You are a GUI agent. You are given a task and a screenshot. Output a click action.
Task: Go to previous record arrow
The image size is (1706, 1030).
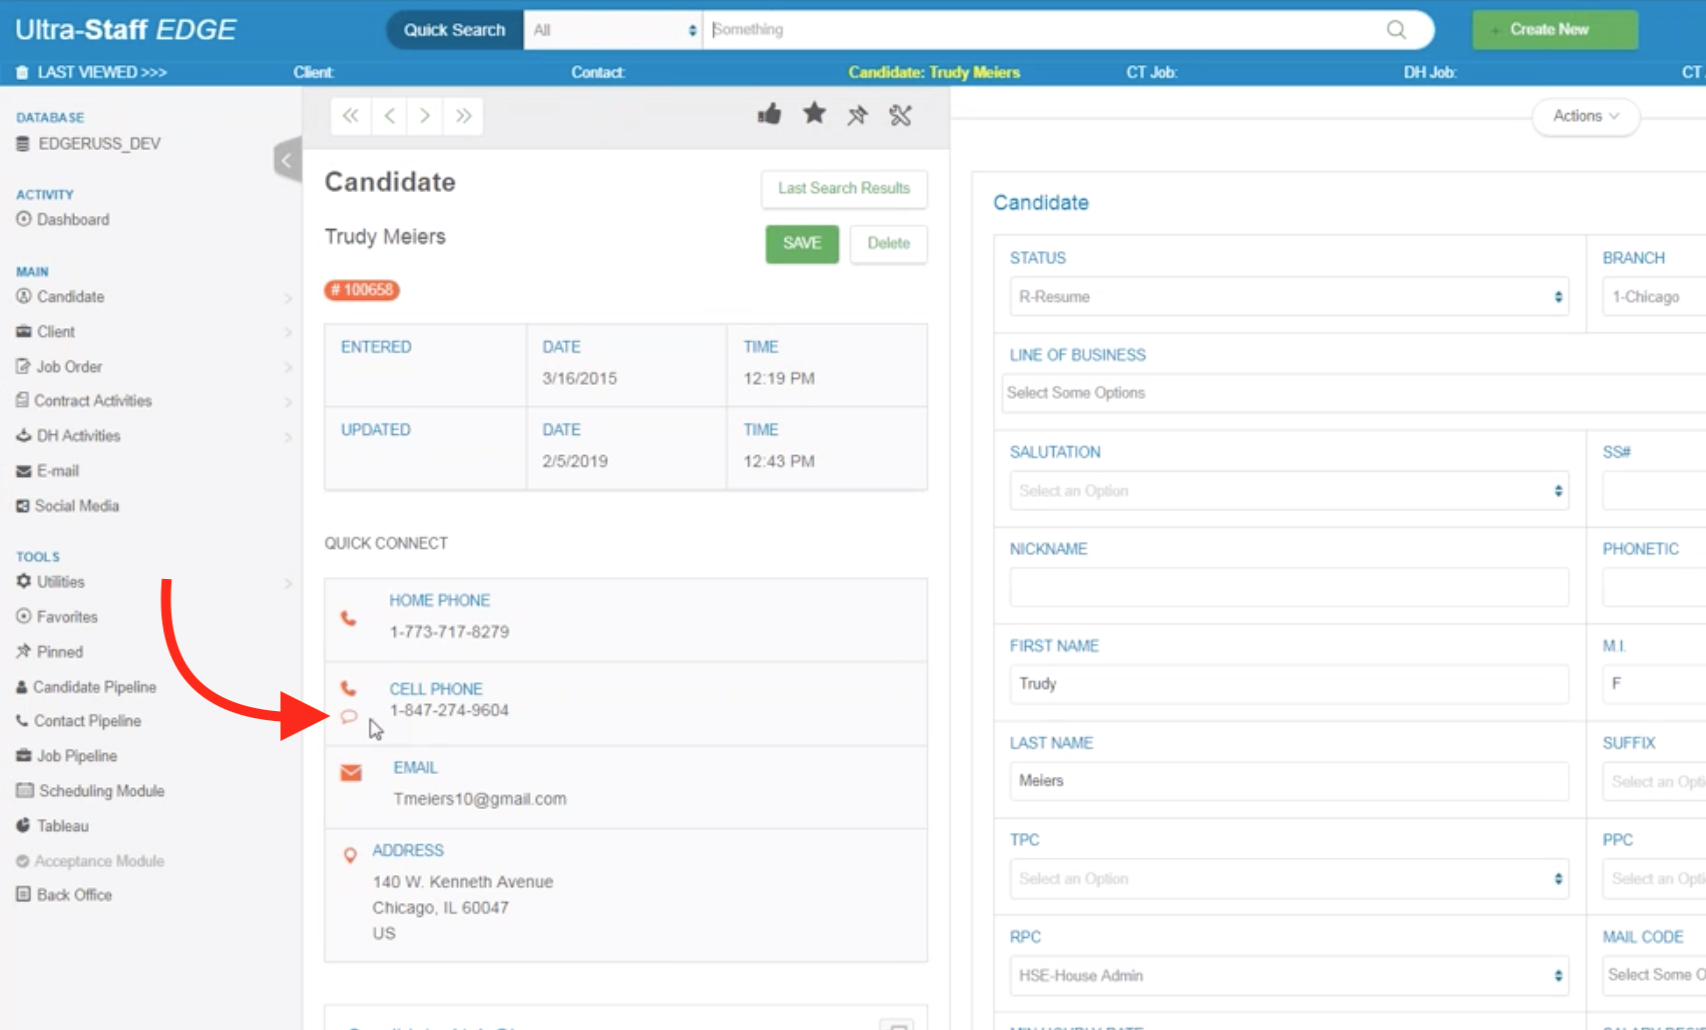pyautogui.click(x=389, y=116)
